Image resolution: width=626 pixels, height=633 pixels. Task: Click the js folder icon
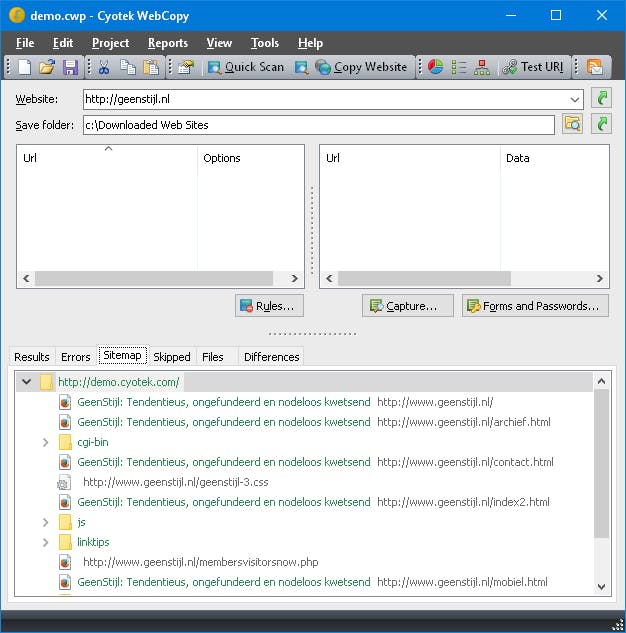(65, 522)
